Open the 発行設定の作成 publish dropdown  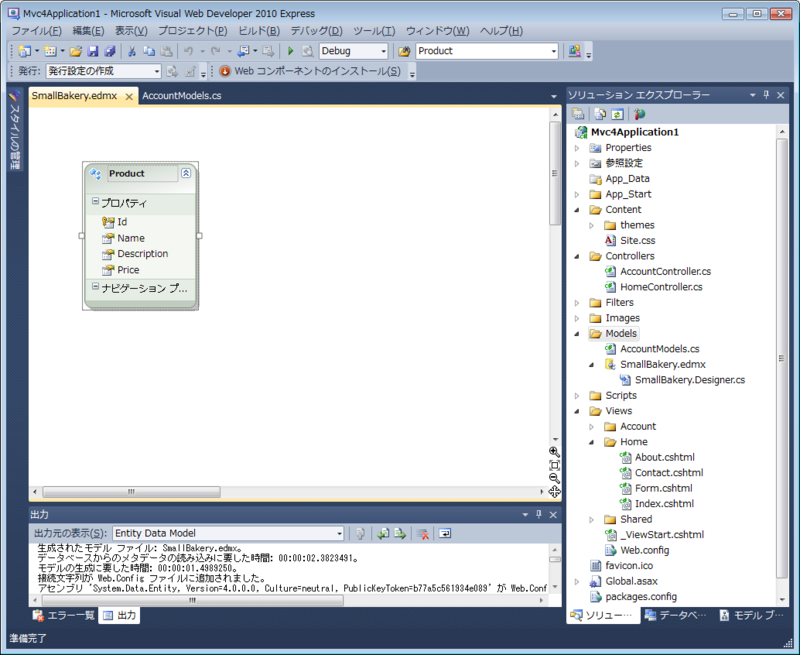[157, 71]
